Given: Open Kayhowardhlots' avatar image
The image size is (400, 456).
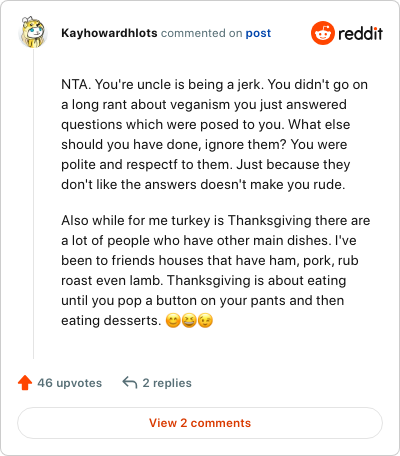Looking at the screenshot, I should pos(33,32).
